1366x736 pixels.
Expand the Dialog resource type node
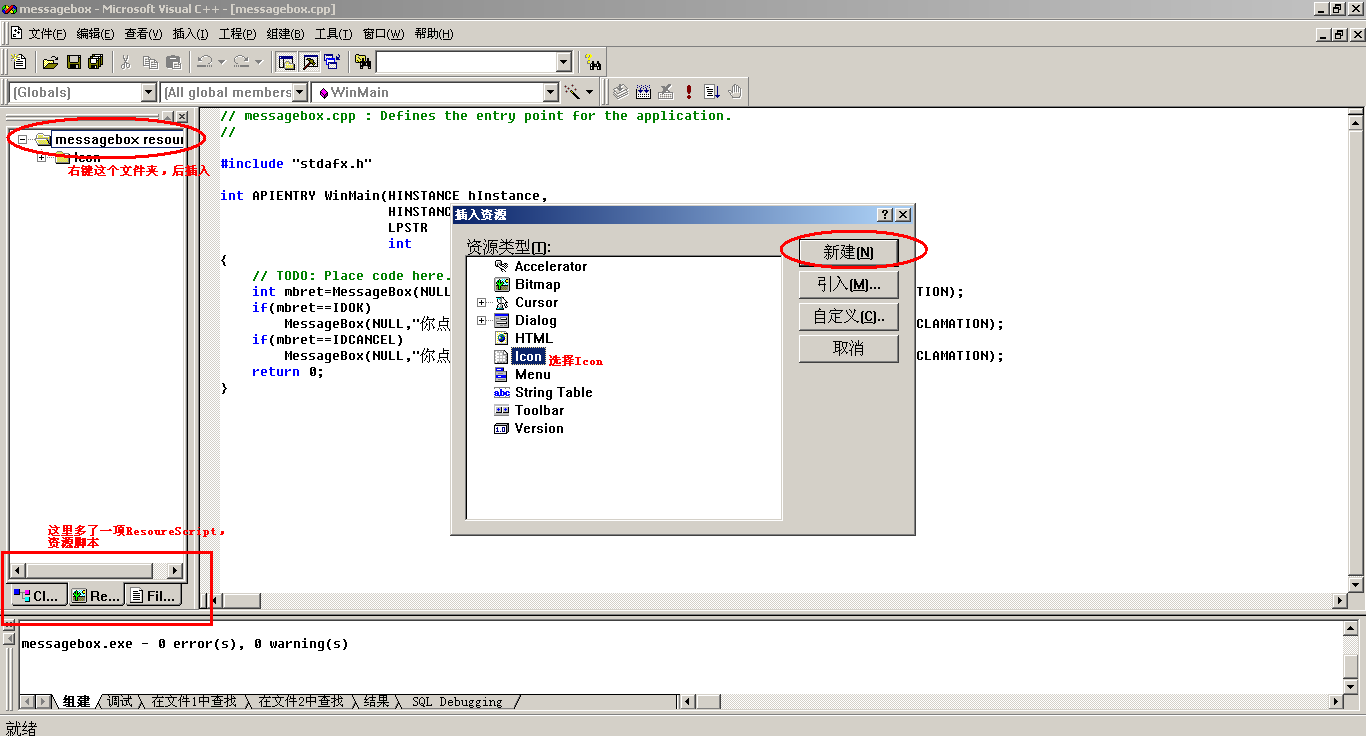(482, 320)
